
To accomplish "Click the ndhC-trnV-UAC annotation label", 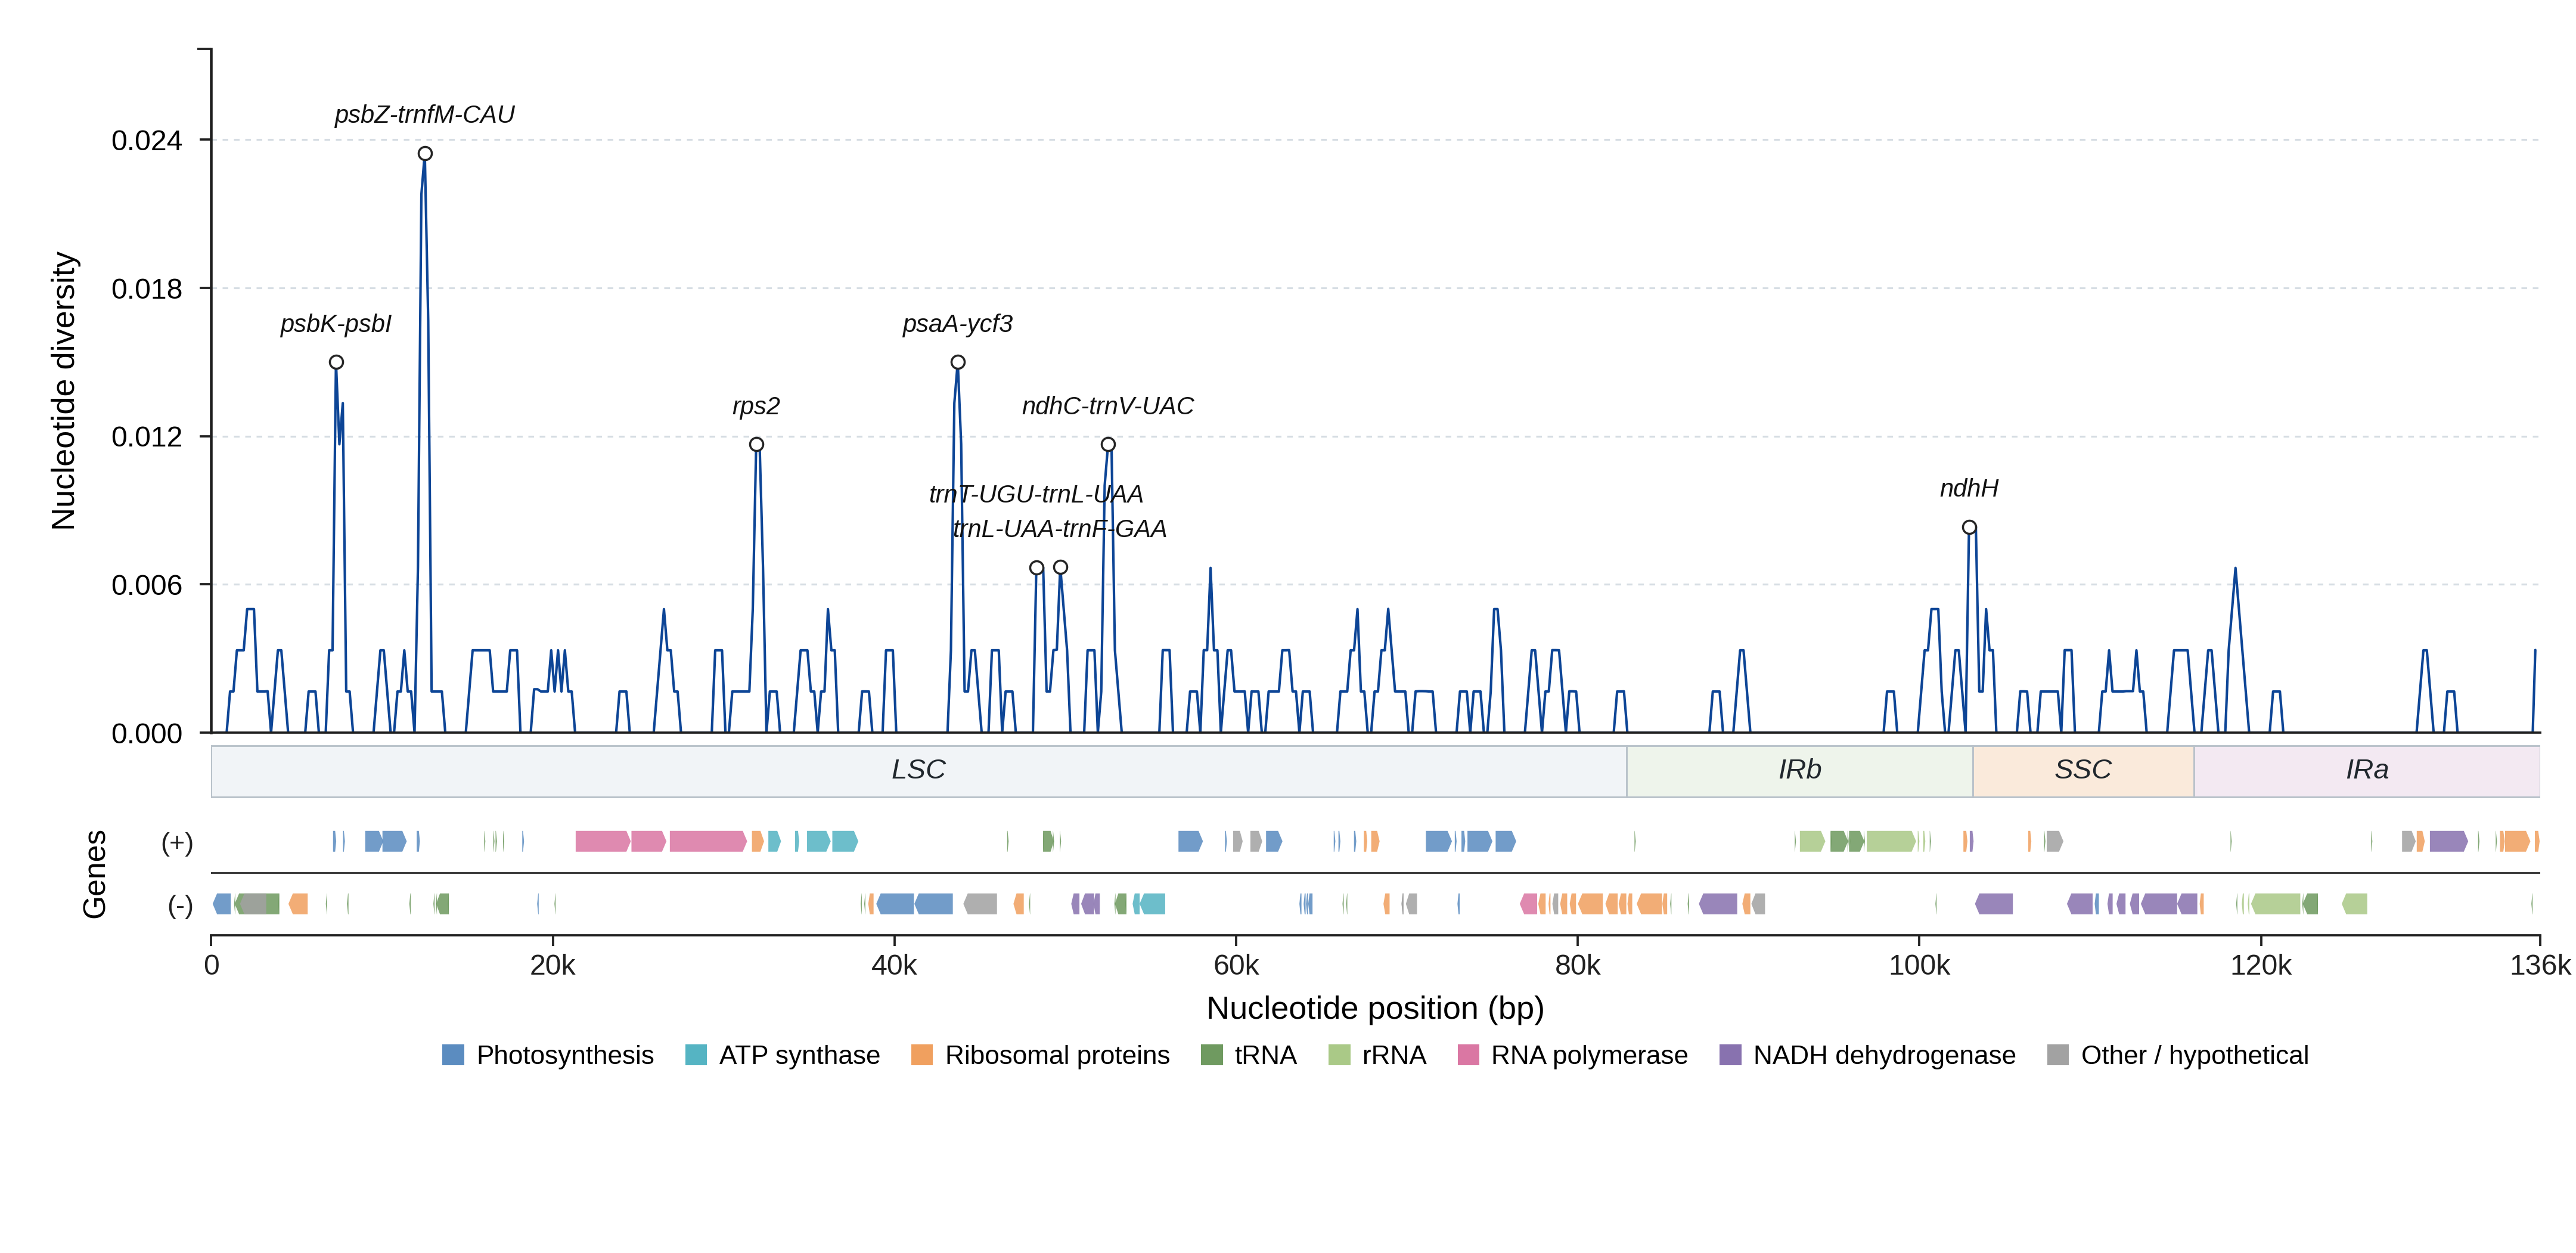I will (x=1107, y=406).
